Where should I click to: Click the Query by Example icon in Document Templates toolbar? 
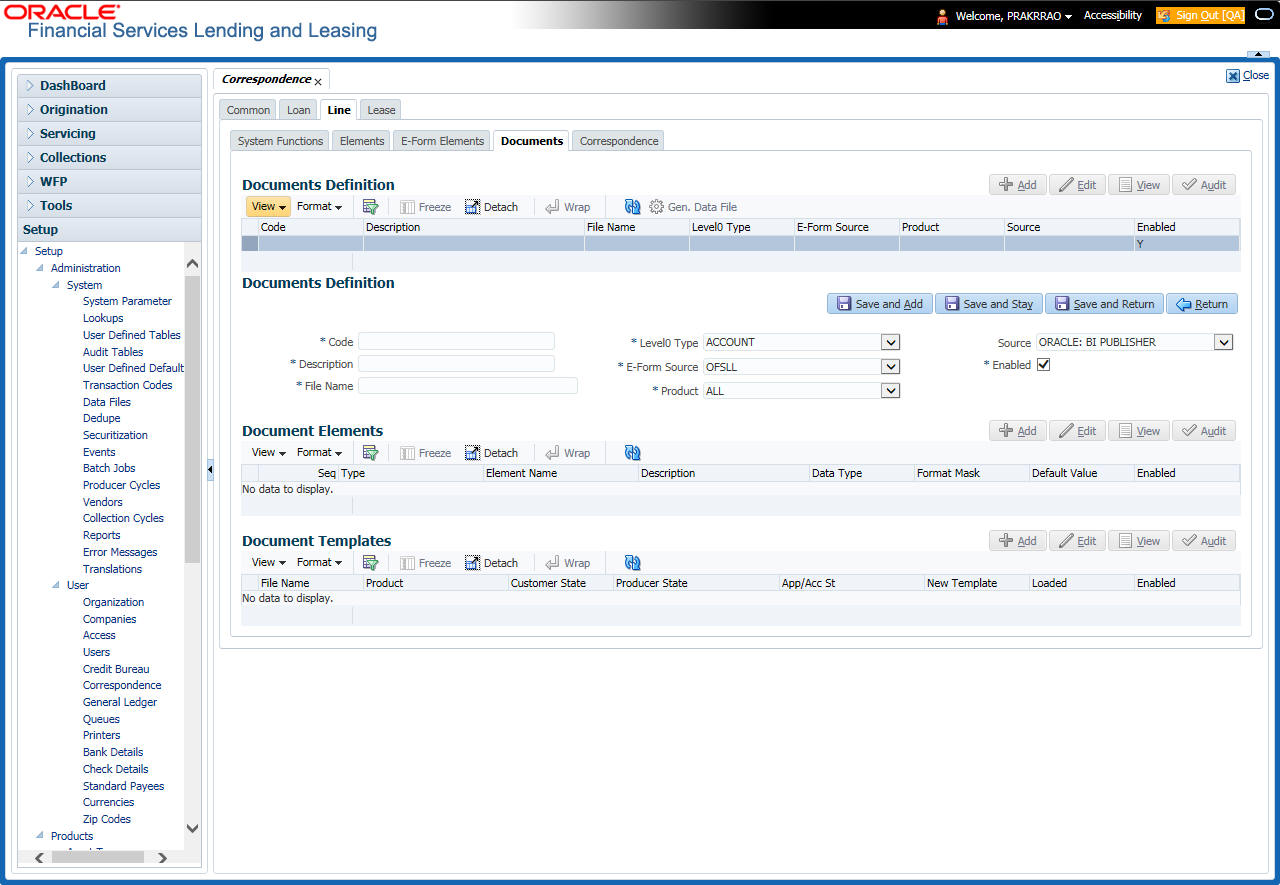370,563
